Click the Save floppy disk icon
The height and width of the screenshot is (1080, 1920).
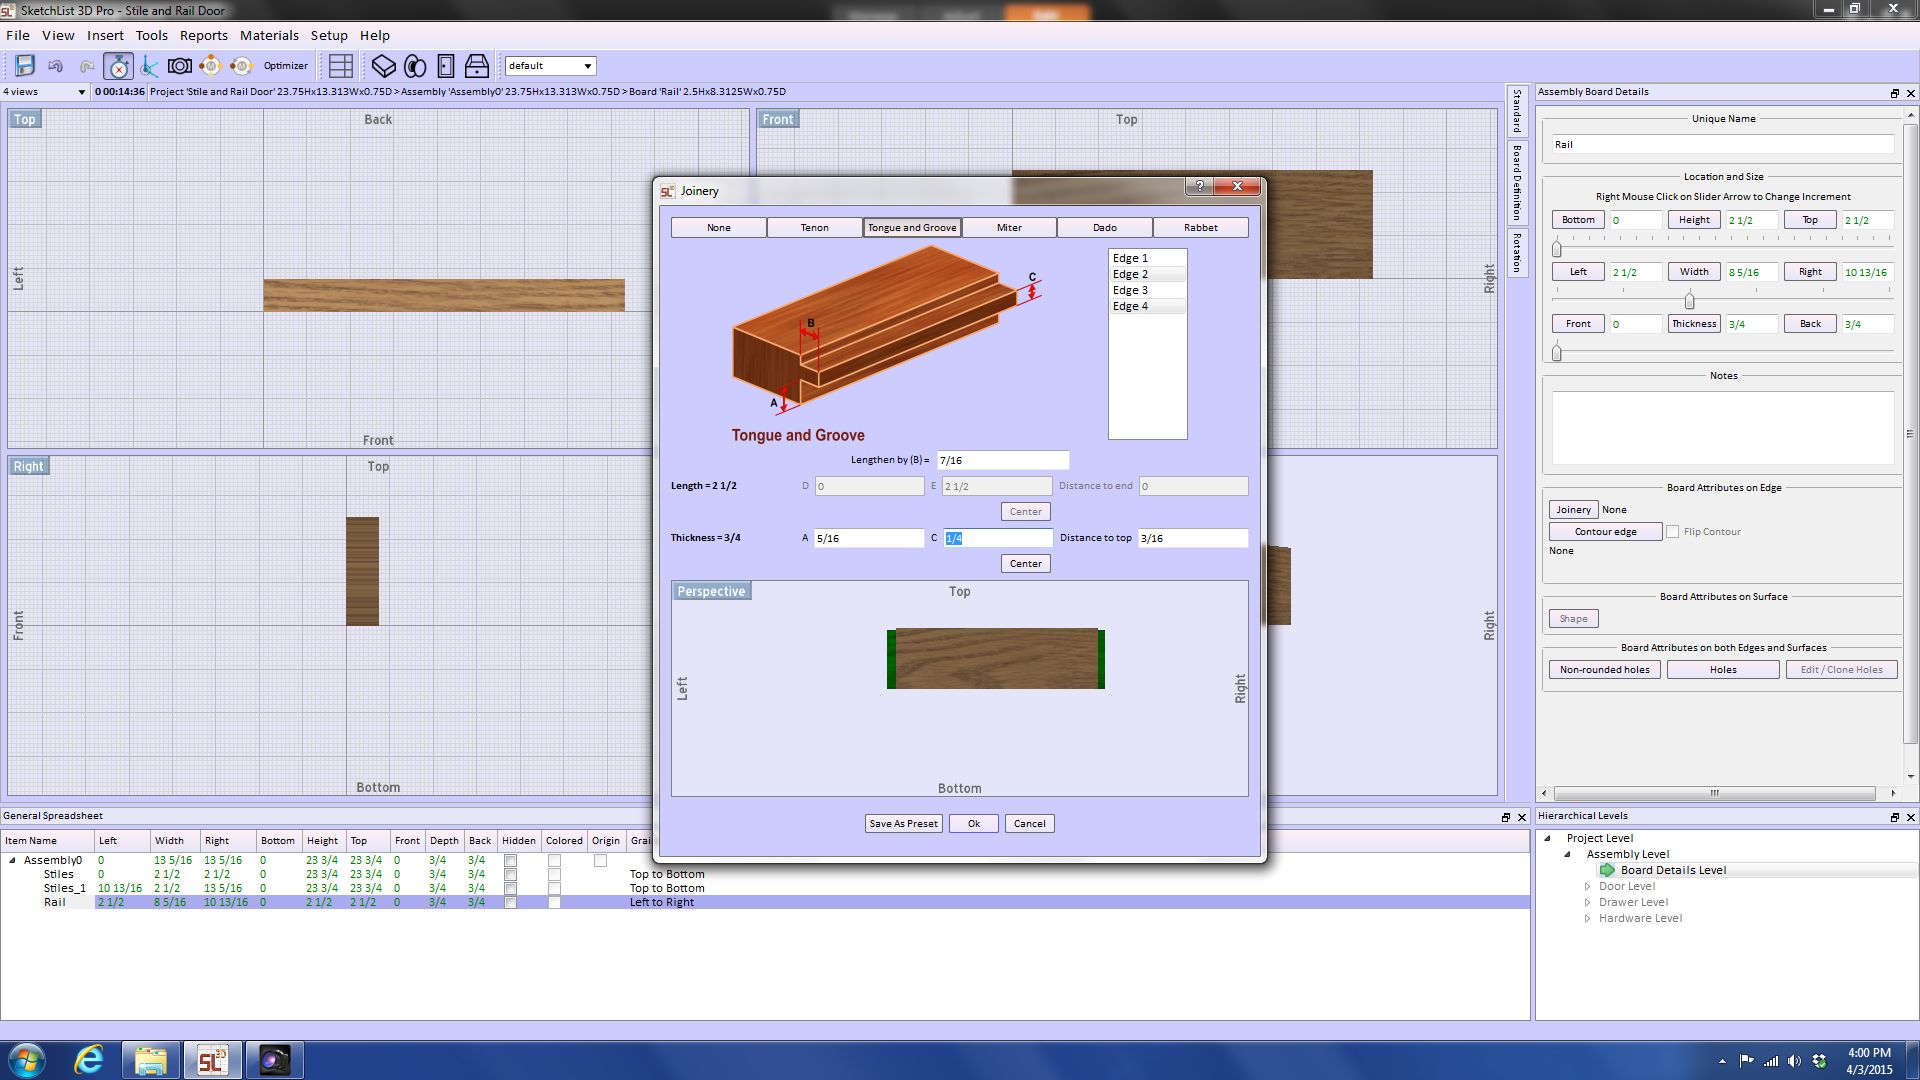coord(25,66)
